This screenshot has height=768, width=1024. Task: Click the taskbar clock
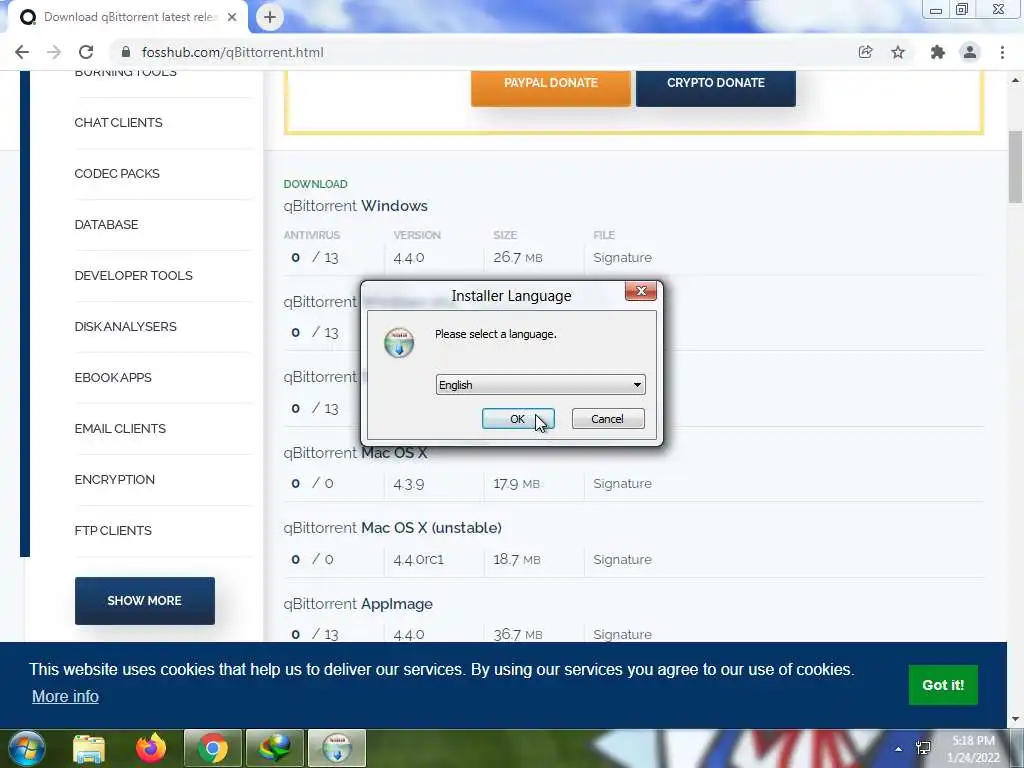point(973,749)
